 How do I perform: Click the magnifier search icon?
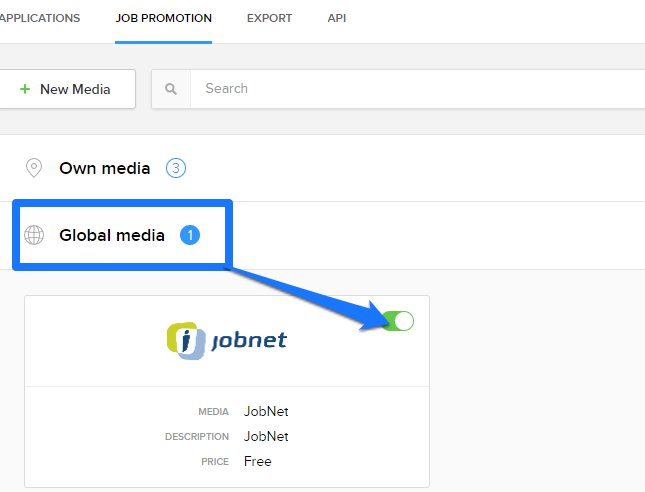(x=171, y=89)
